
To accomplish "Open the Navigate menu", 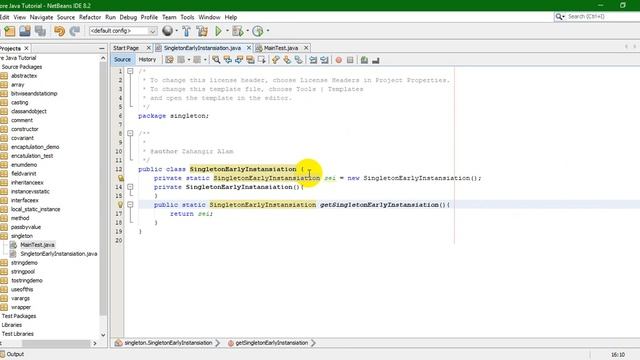I will tap(41, 17).
